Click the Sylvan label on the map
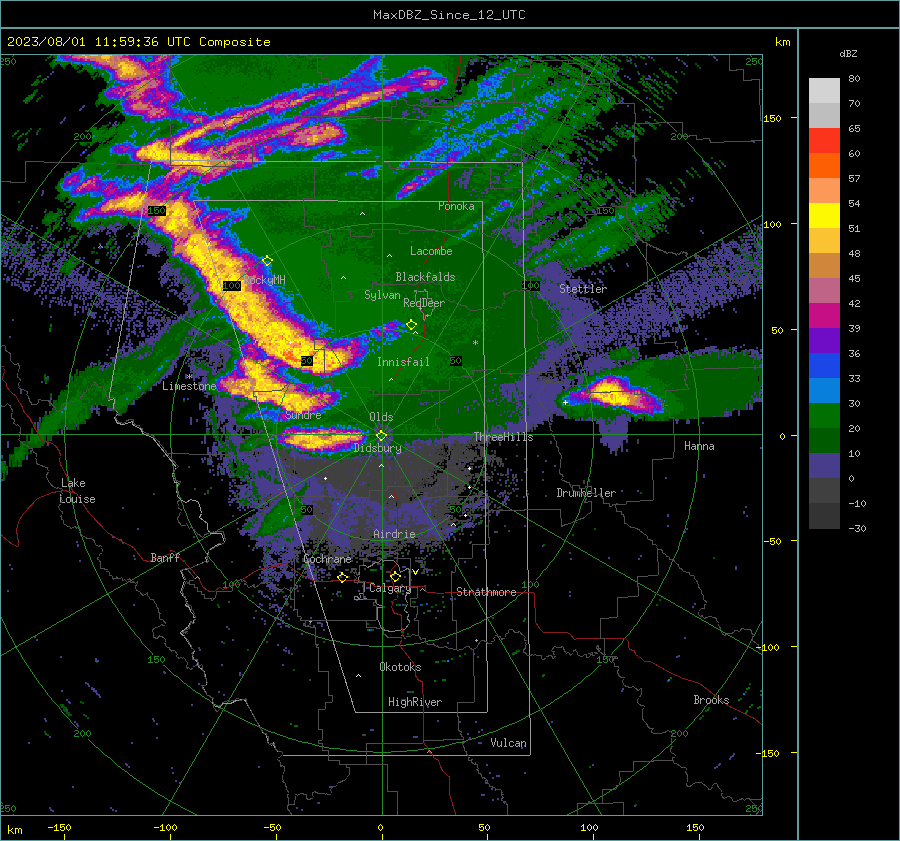This screenshot has width=900, height=841. click(x=382, y=295)
